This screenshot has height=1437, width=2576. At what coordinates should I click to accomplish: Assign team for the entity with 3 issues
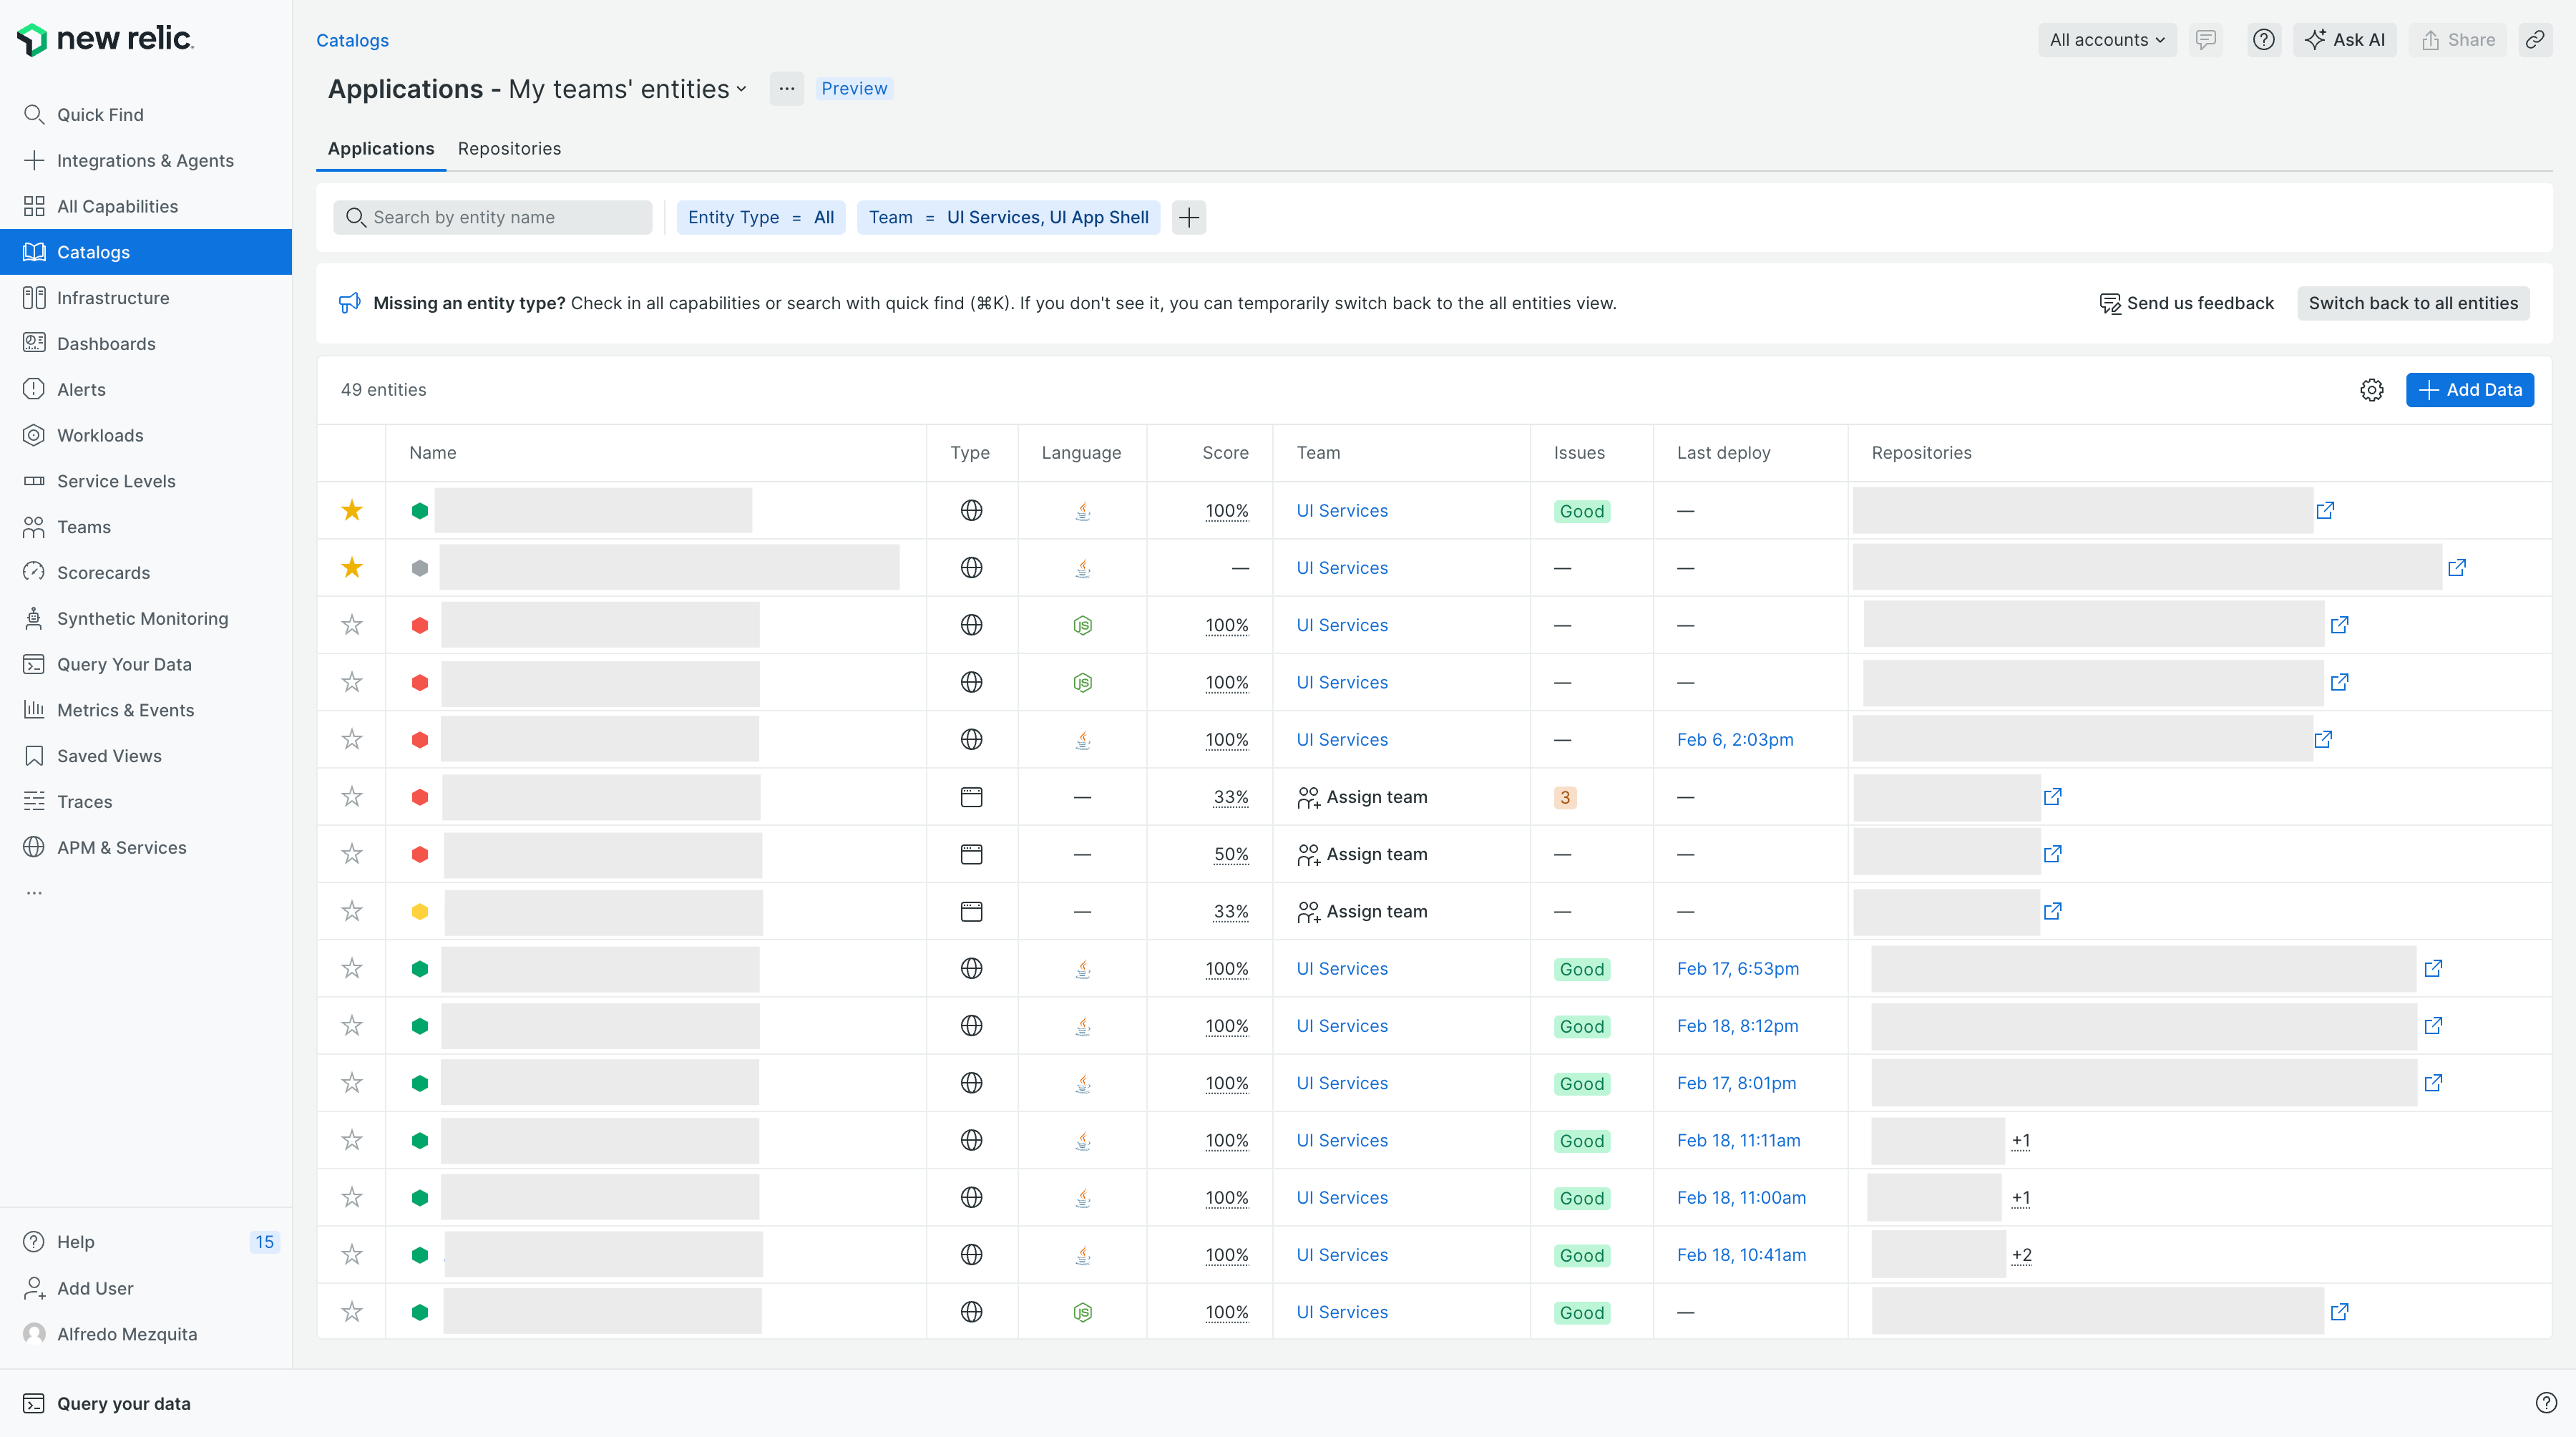click(x=1362, y=798)
